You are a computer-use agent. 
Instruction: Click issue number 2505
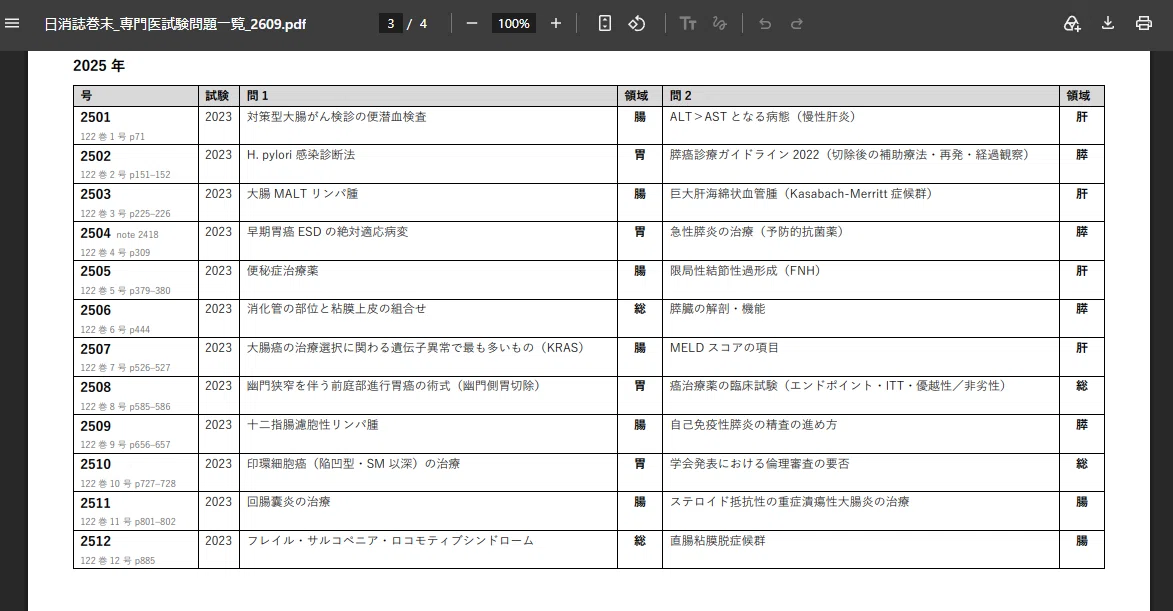pos(96,271)
